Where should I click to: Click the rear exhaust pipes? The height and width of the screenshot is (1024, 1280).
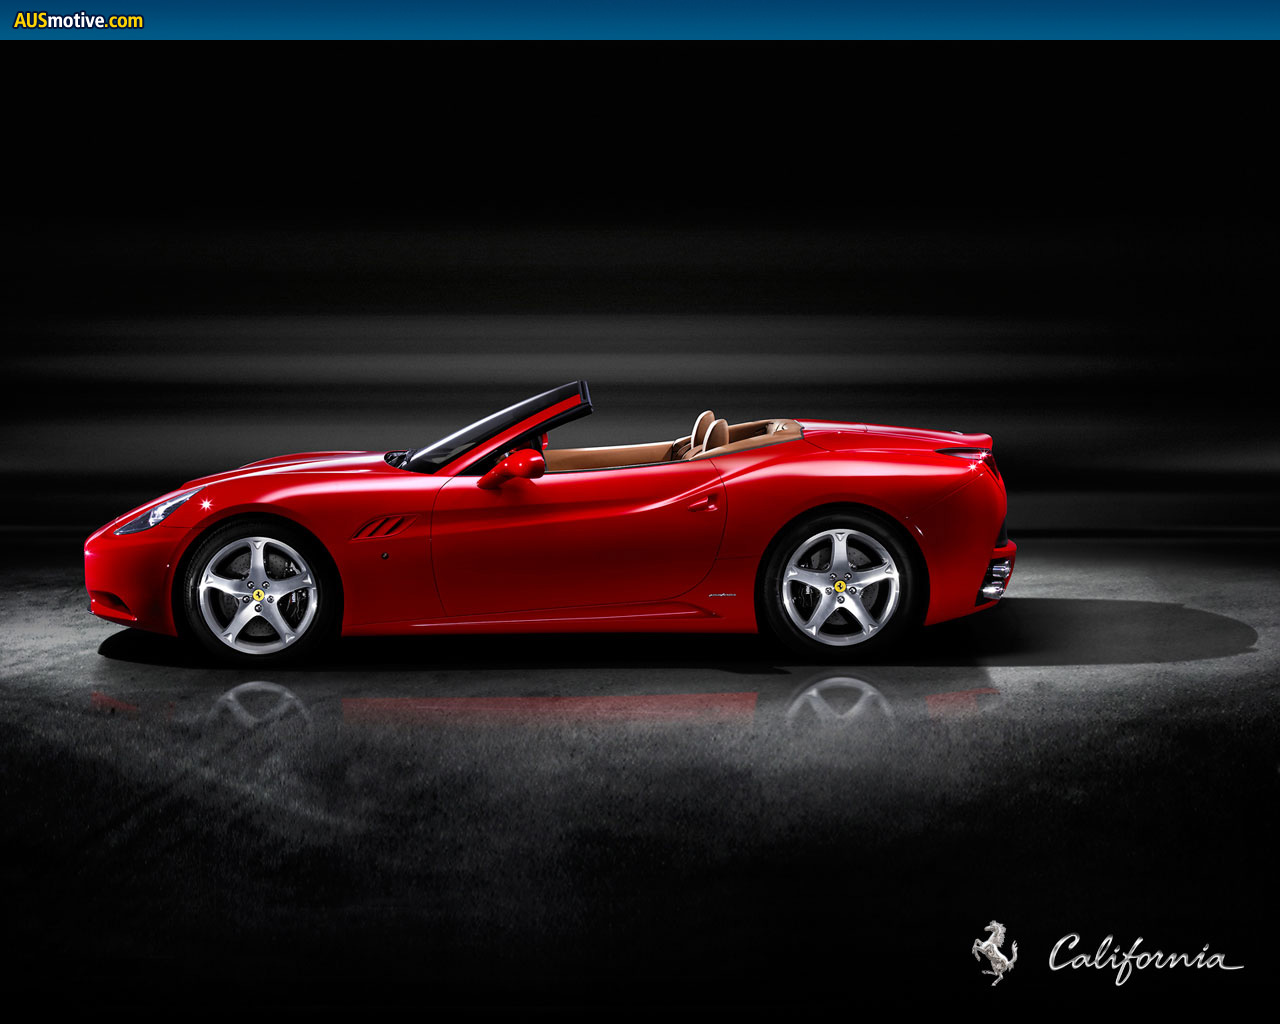tap(994, 579)
